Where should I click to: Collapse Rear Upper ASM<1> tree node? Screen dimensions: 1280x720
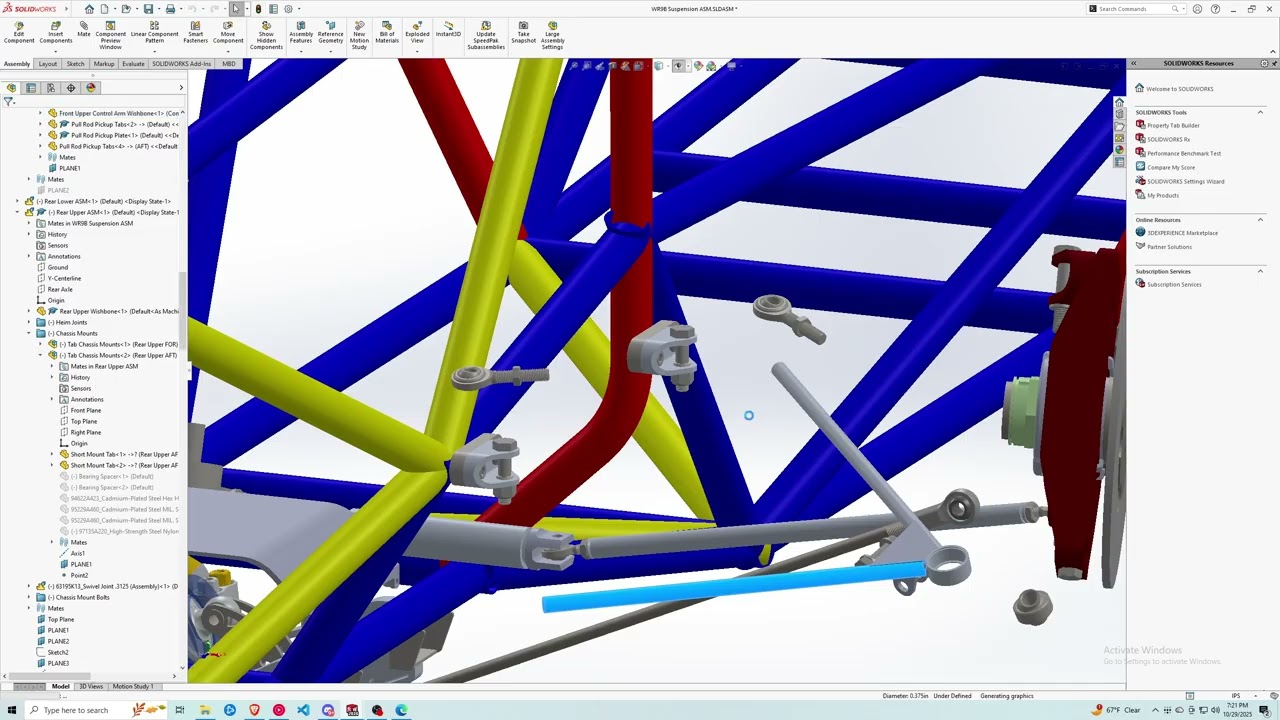click(x=18, y=212)
